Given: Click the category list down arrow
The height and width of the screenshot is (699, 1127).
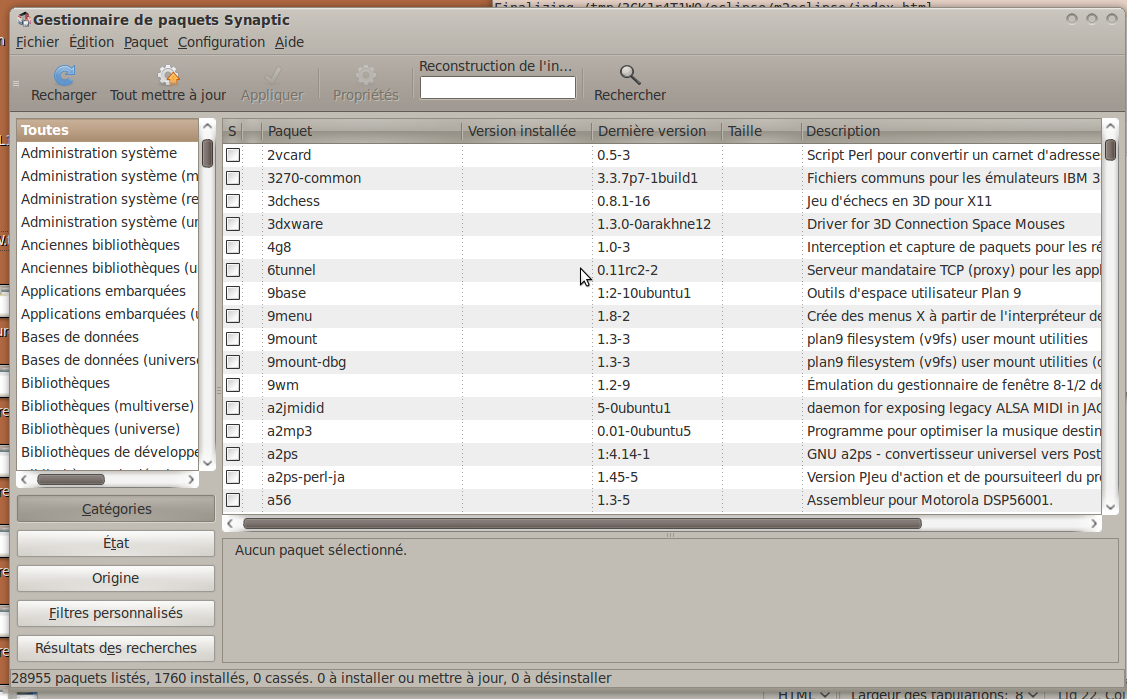Looking at the screenshot, I should 208,463.
